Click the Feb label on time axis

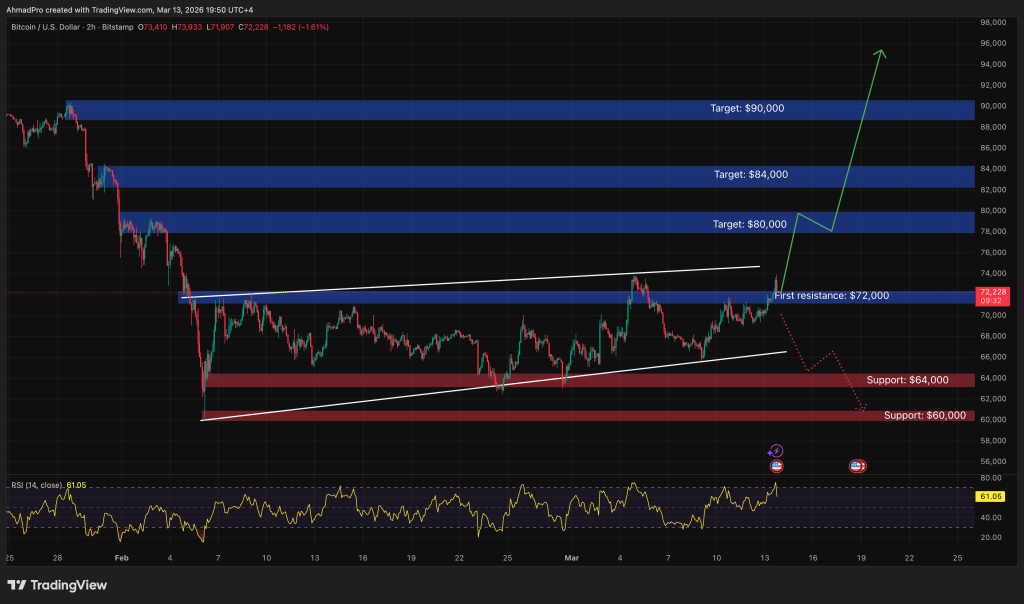tap(121, 556)
